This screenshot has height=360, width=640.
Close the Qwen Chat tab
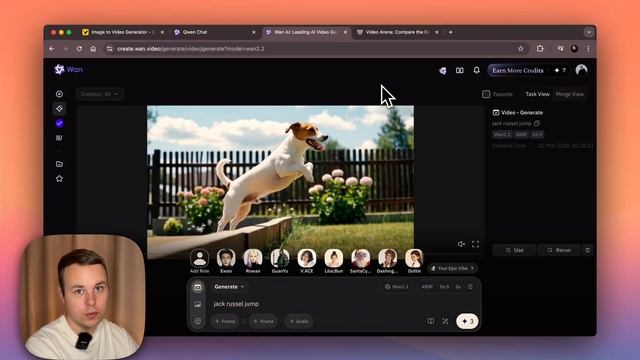[253, 32]
